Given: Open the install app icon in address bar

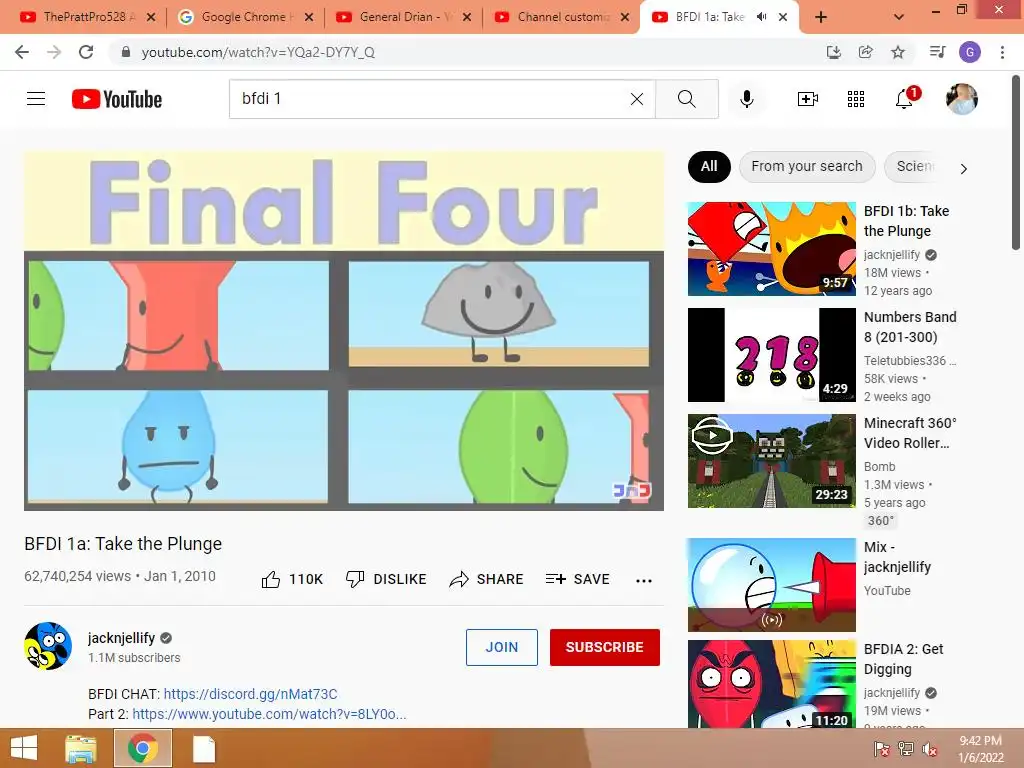Looking at the screenshot, I should (833, 52).
